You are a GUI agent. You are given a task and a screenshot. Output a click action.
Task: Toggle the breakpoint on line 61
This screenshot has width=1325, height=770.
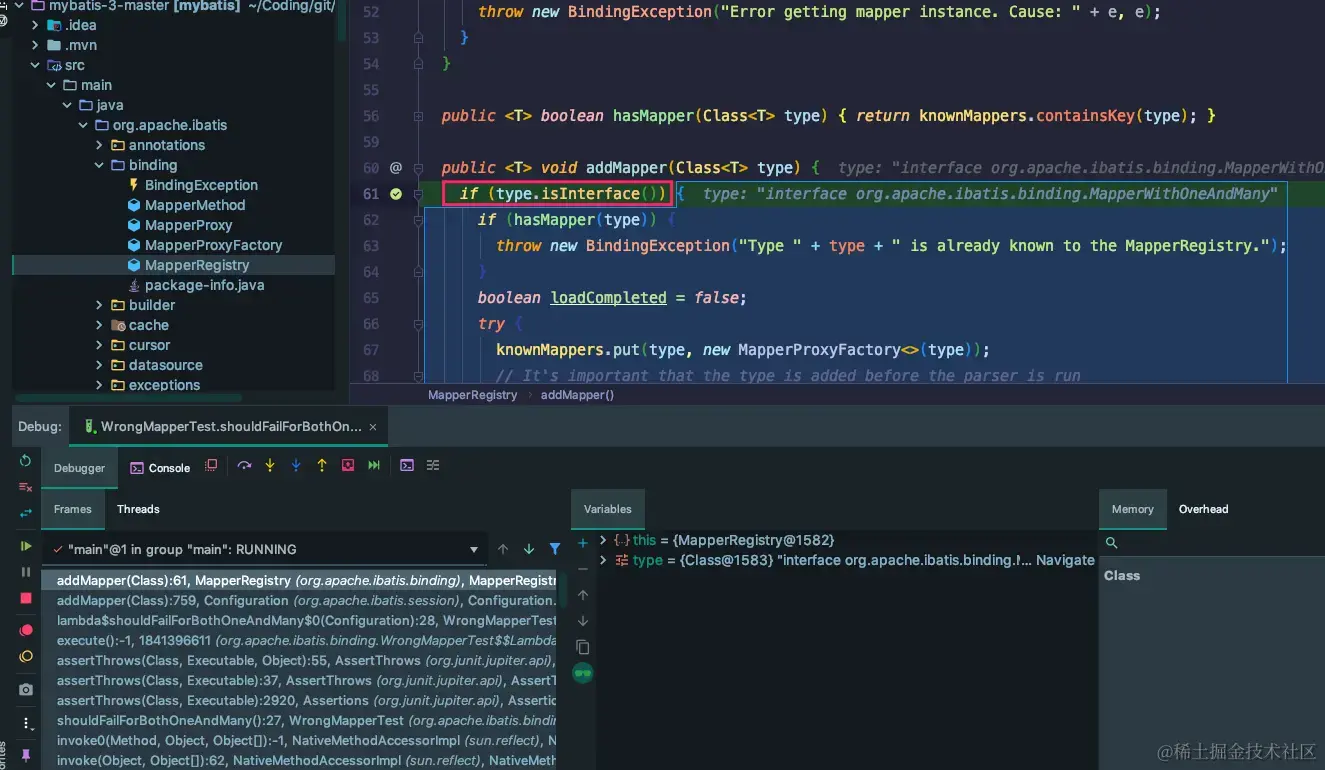pyautogui.click(x=396, y=194)
